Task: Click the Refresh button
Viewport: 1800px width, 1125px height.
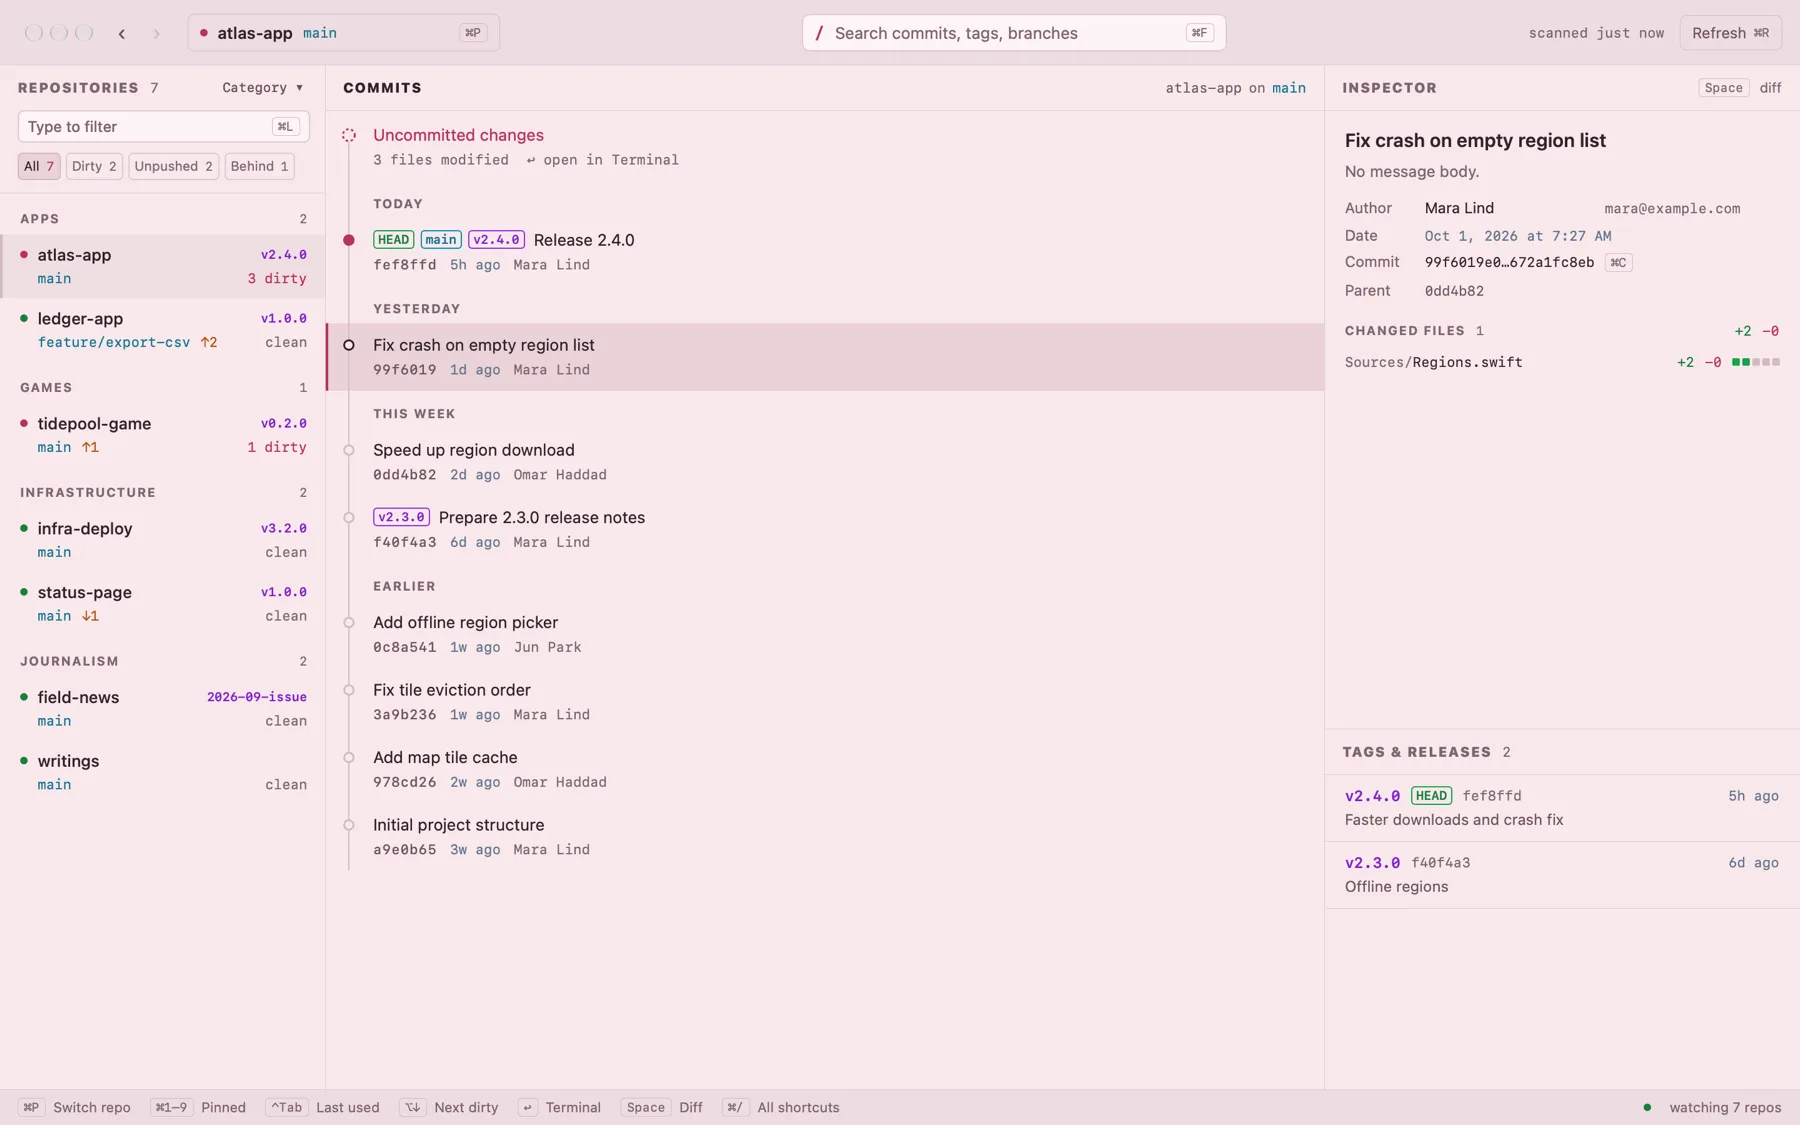Action: (1730, 33)
